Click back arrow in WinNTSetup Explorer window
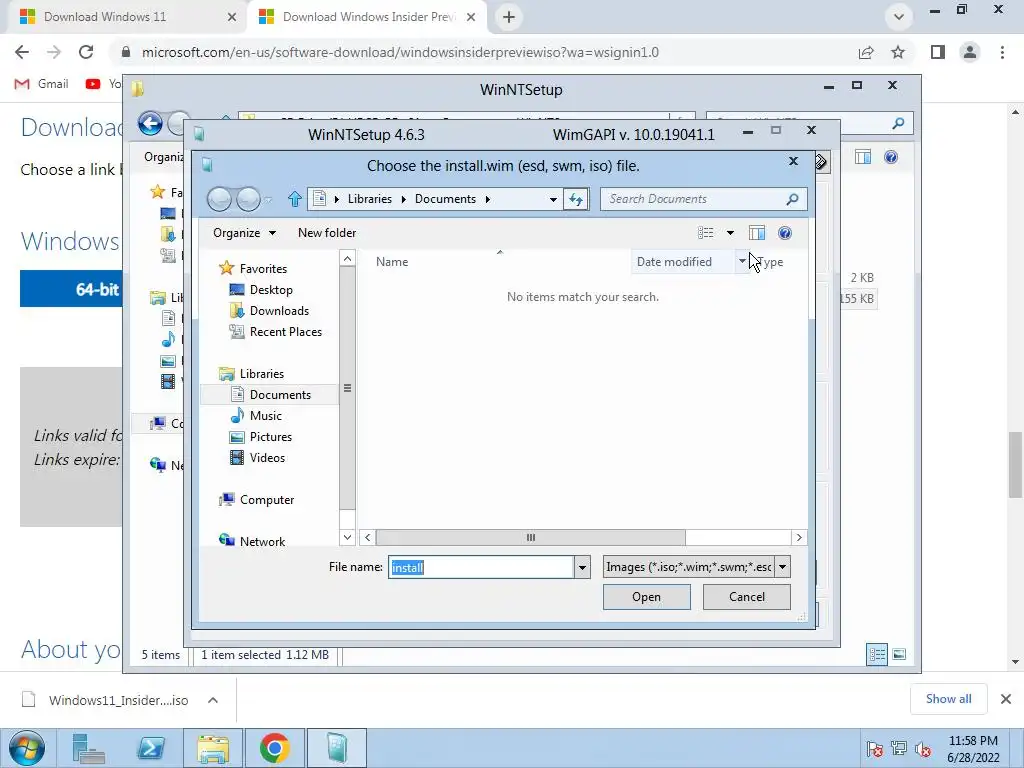This screenshot has width=1024, height=768. tap(150, 123)
